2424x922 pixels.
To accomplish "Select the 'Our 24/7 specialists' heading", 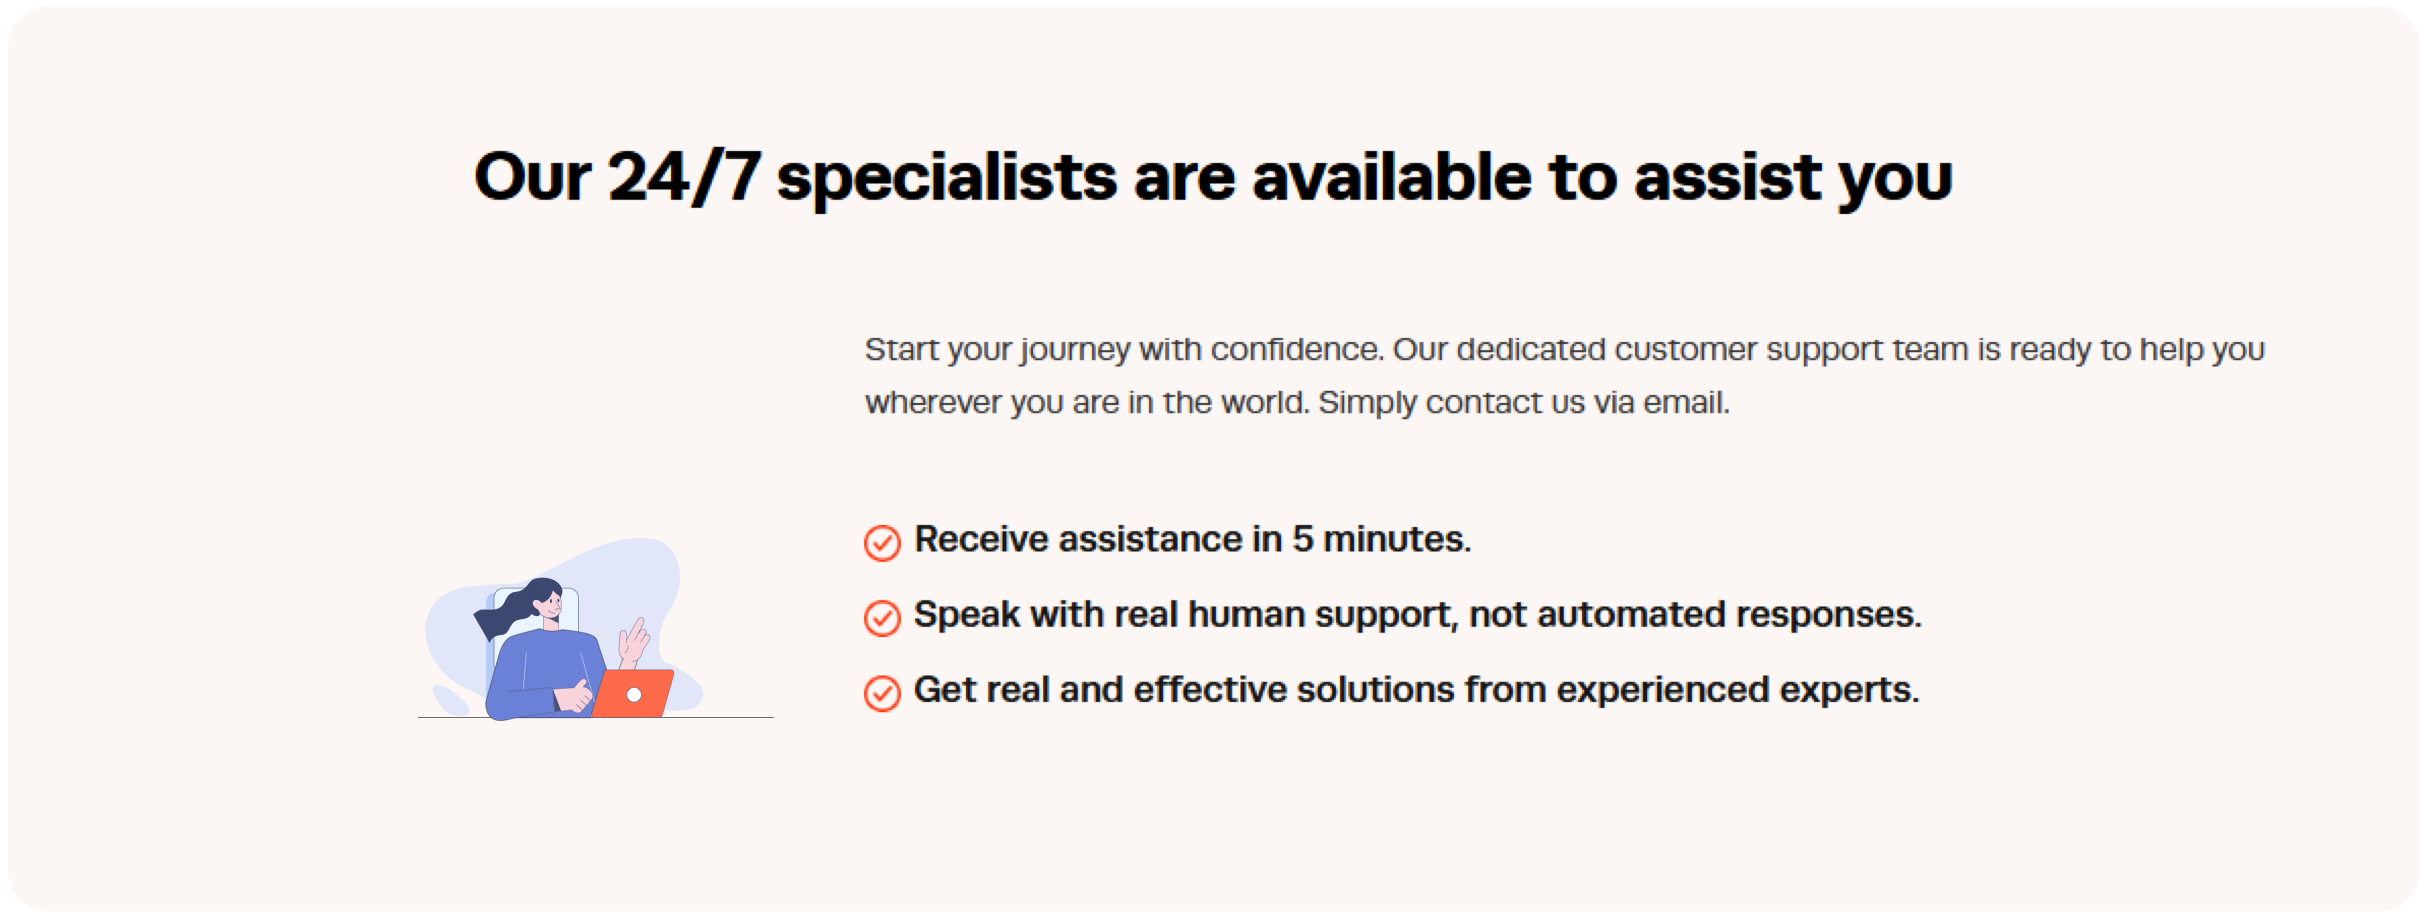I will (1213, 178).
